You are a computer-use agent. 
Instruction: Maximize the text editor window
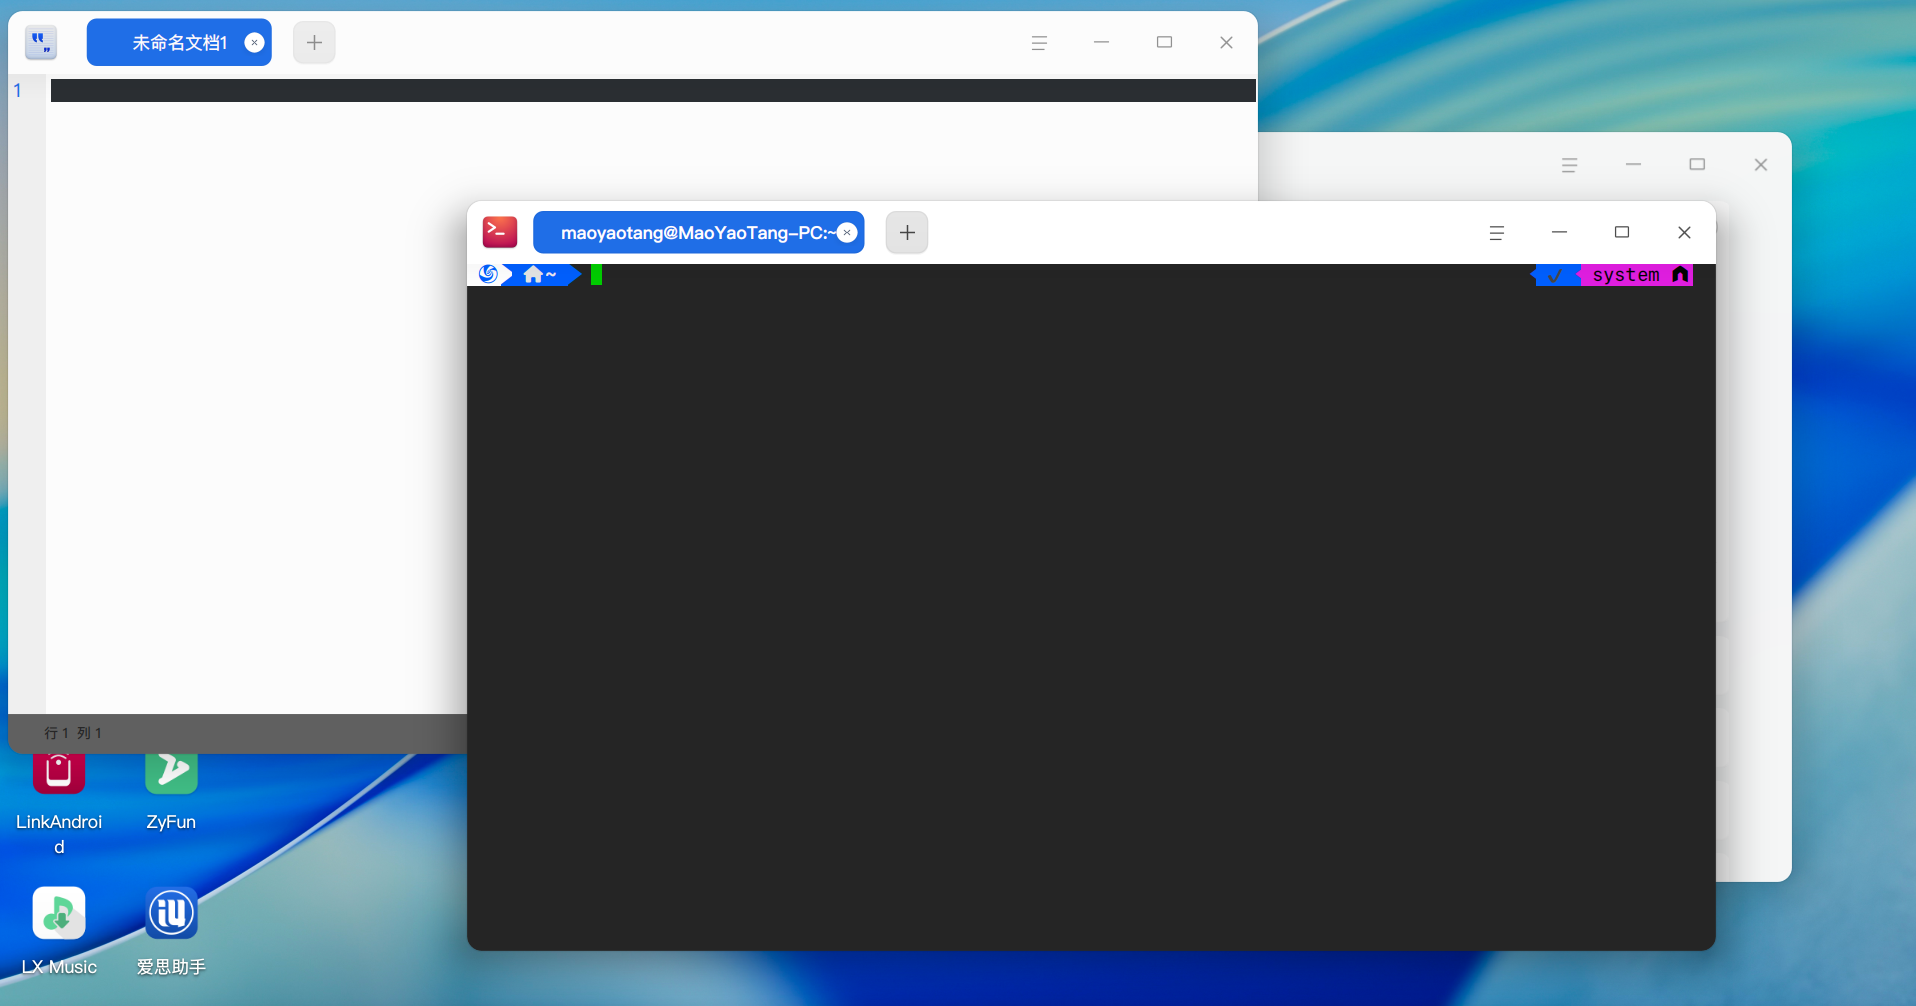1164,42
